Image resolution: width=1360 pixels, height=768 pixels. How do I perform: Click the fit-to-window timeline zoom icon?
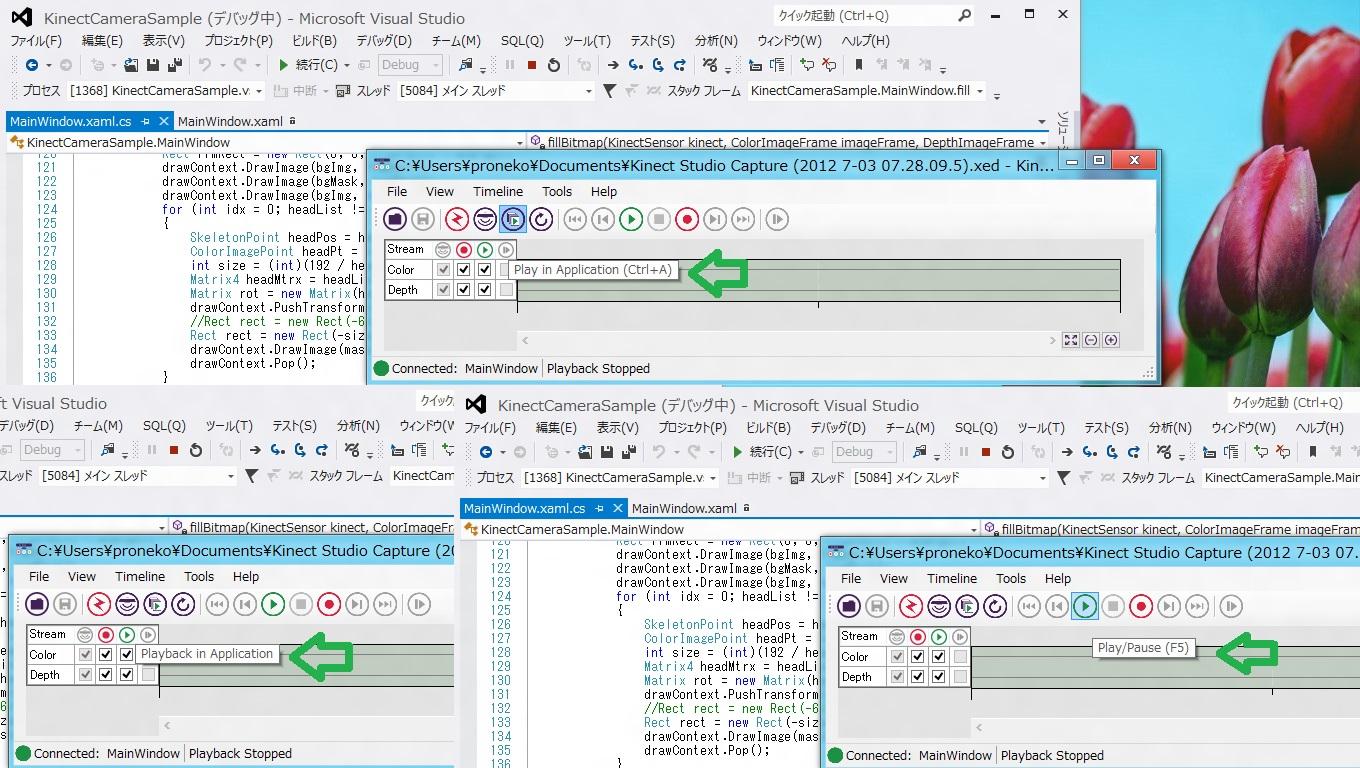point(1071,340)
